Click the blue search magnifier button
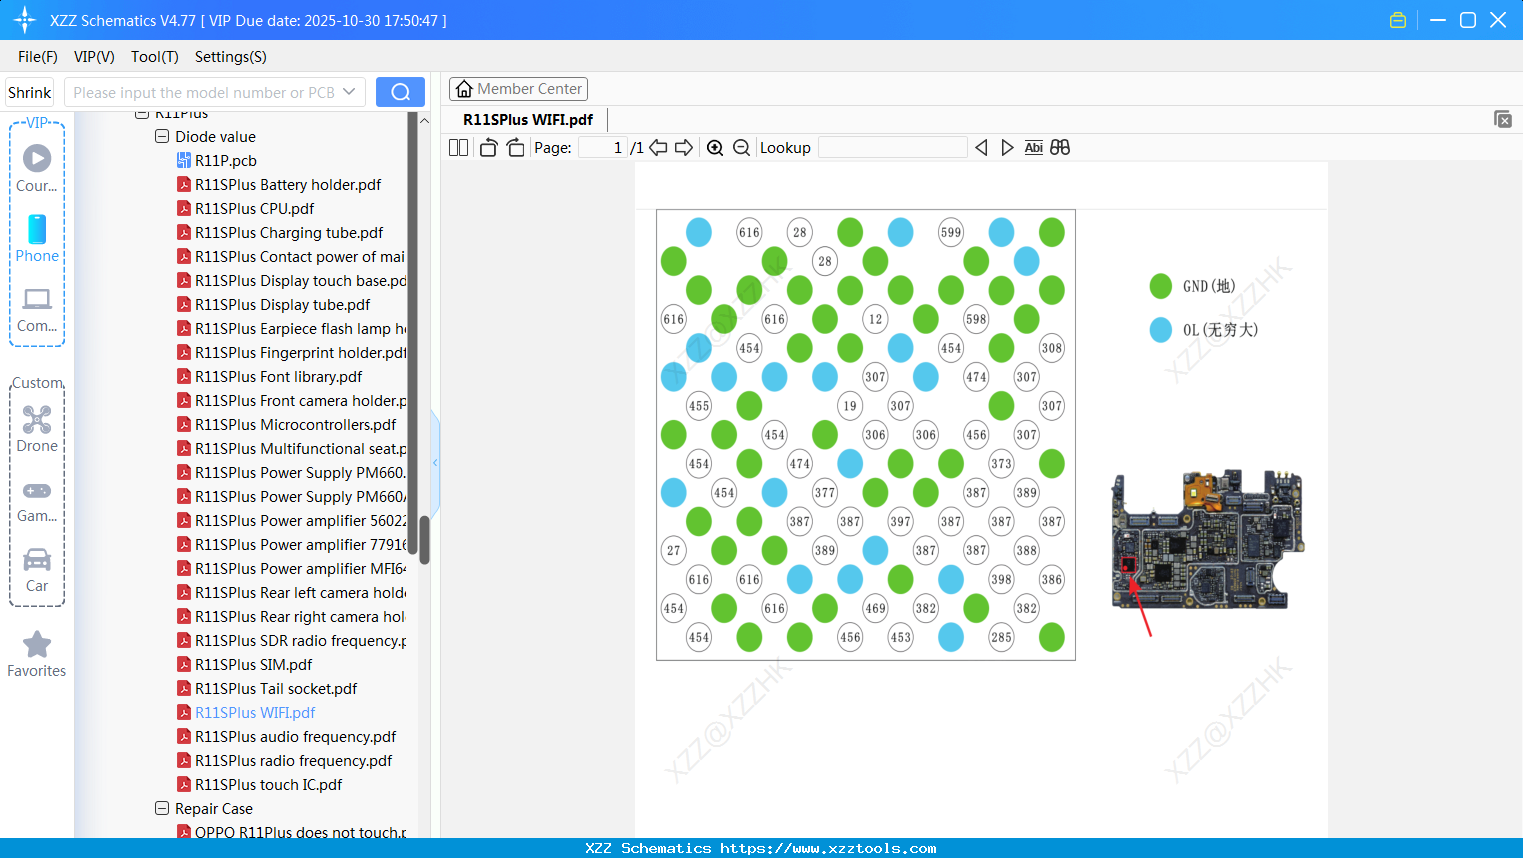 [x=400, y=92]
